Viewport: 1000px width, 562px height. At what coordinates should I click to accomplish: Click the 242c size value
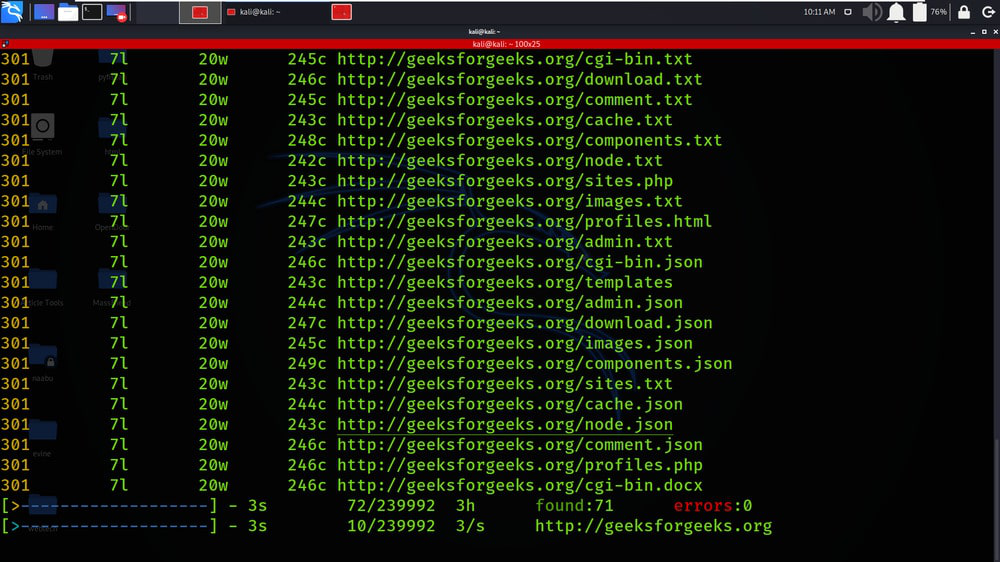[307, 161]
